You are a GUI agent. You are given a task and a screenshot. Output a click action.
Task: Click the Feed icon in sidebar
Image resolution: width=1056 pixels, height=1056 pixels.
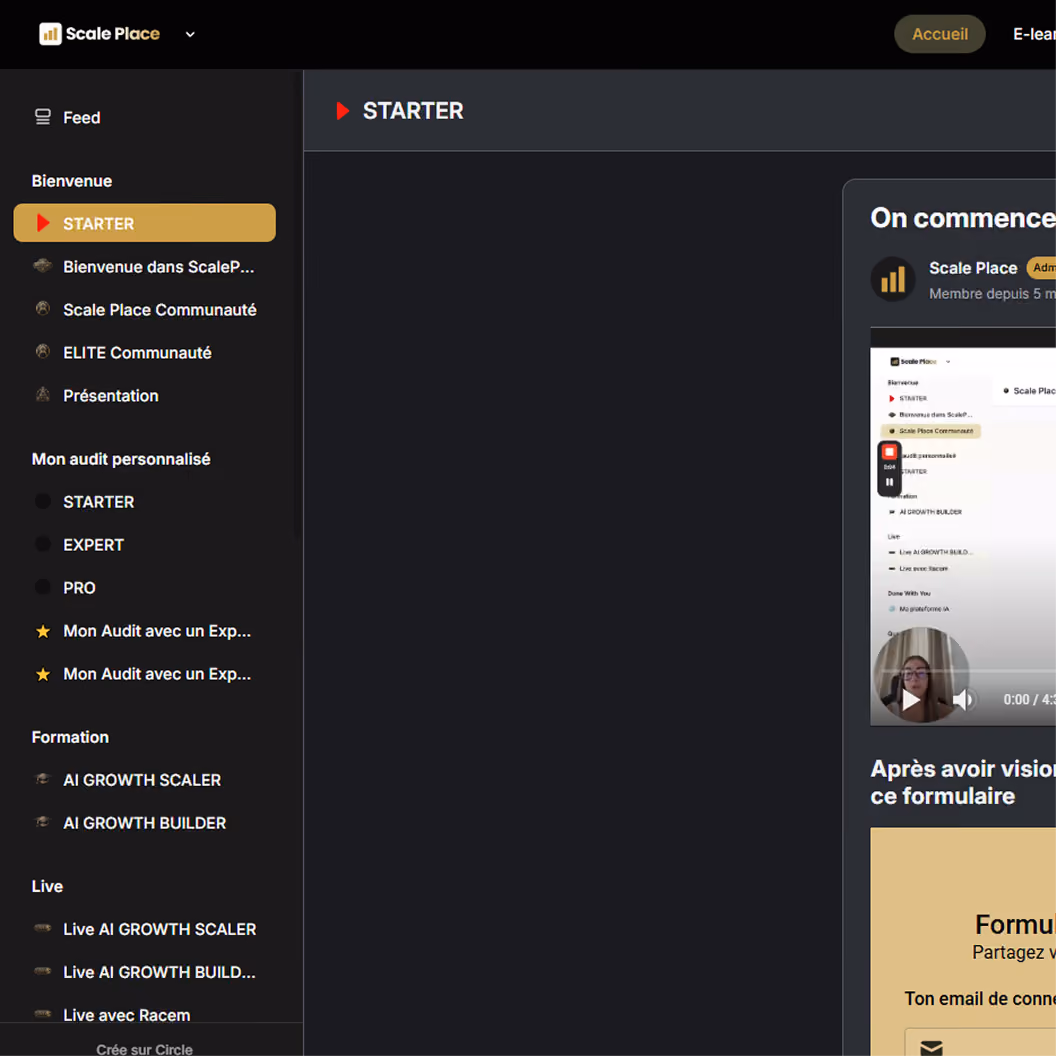coord(42,117)
